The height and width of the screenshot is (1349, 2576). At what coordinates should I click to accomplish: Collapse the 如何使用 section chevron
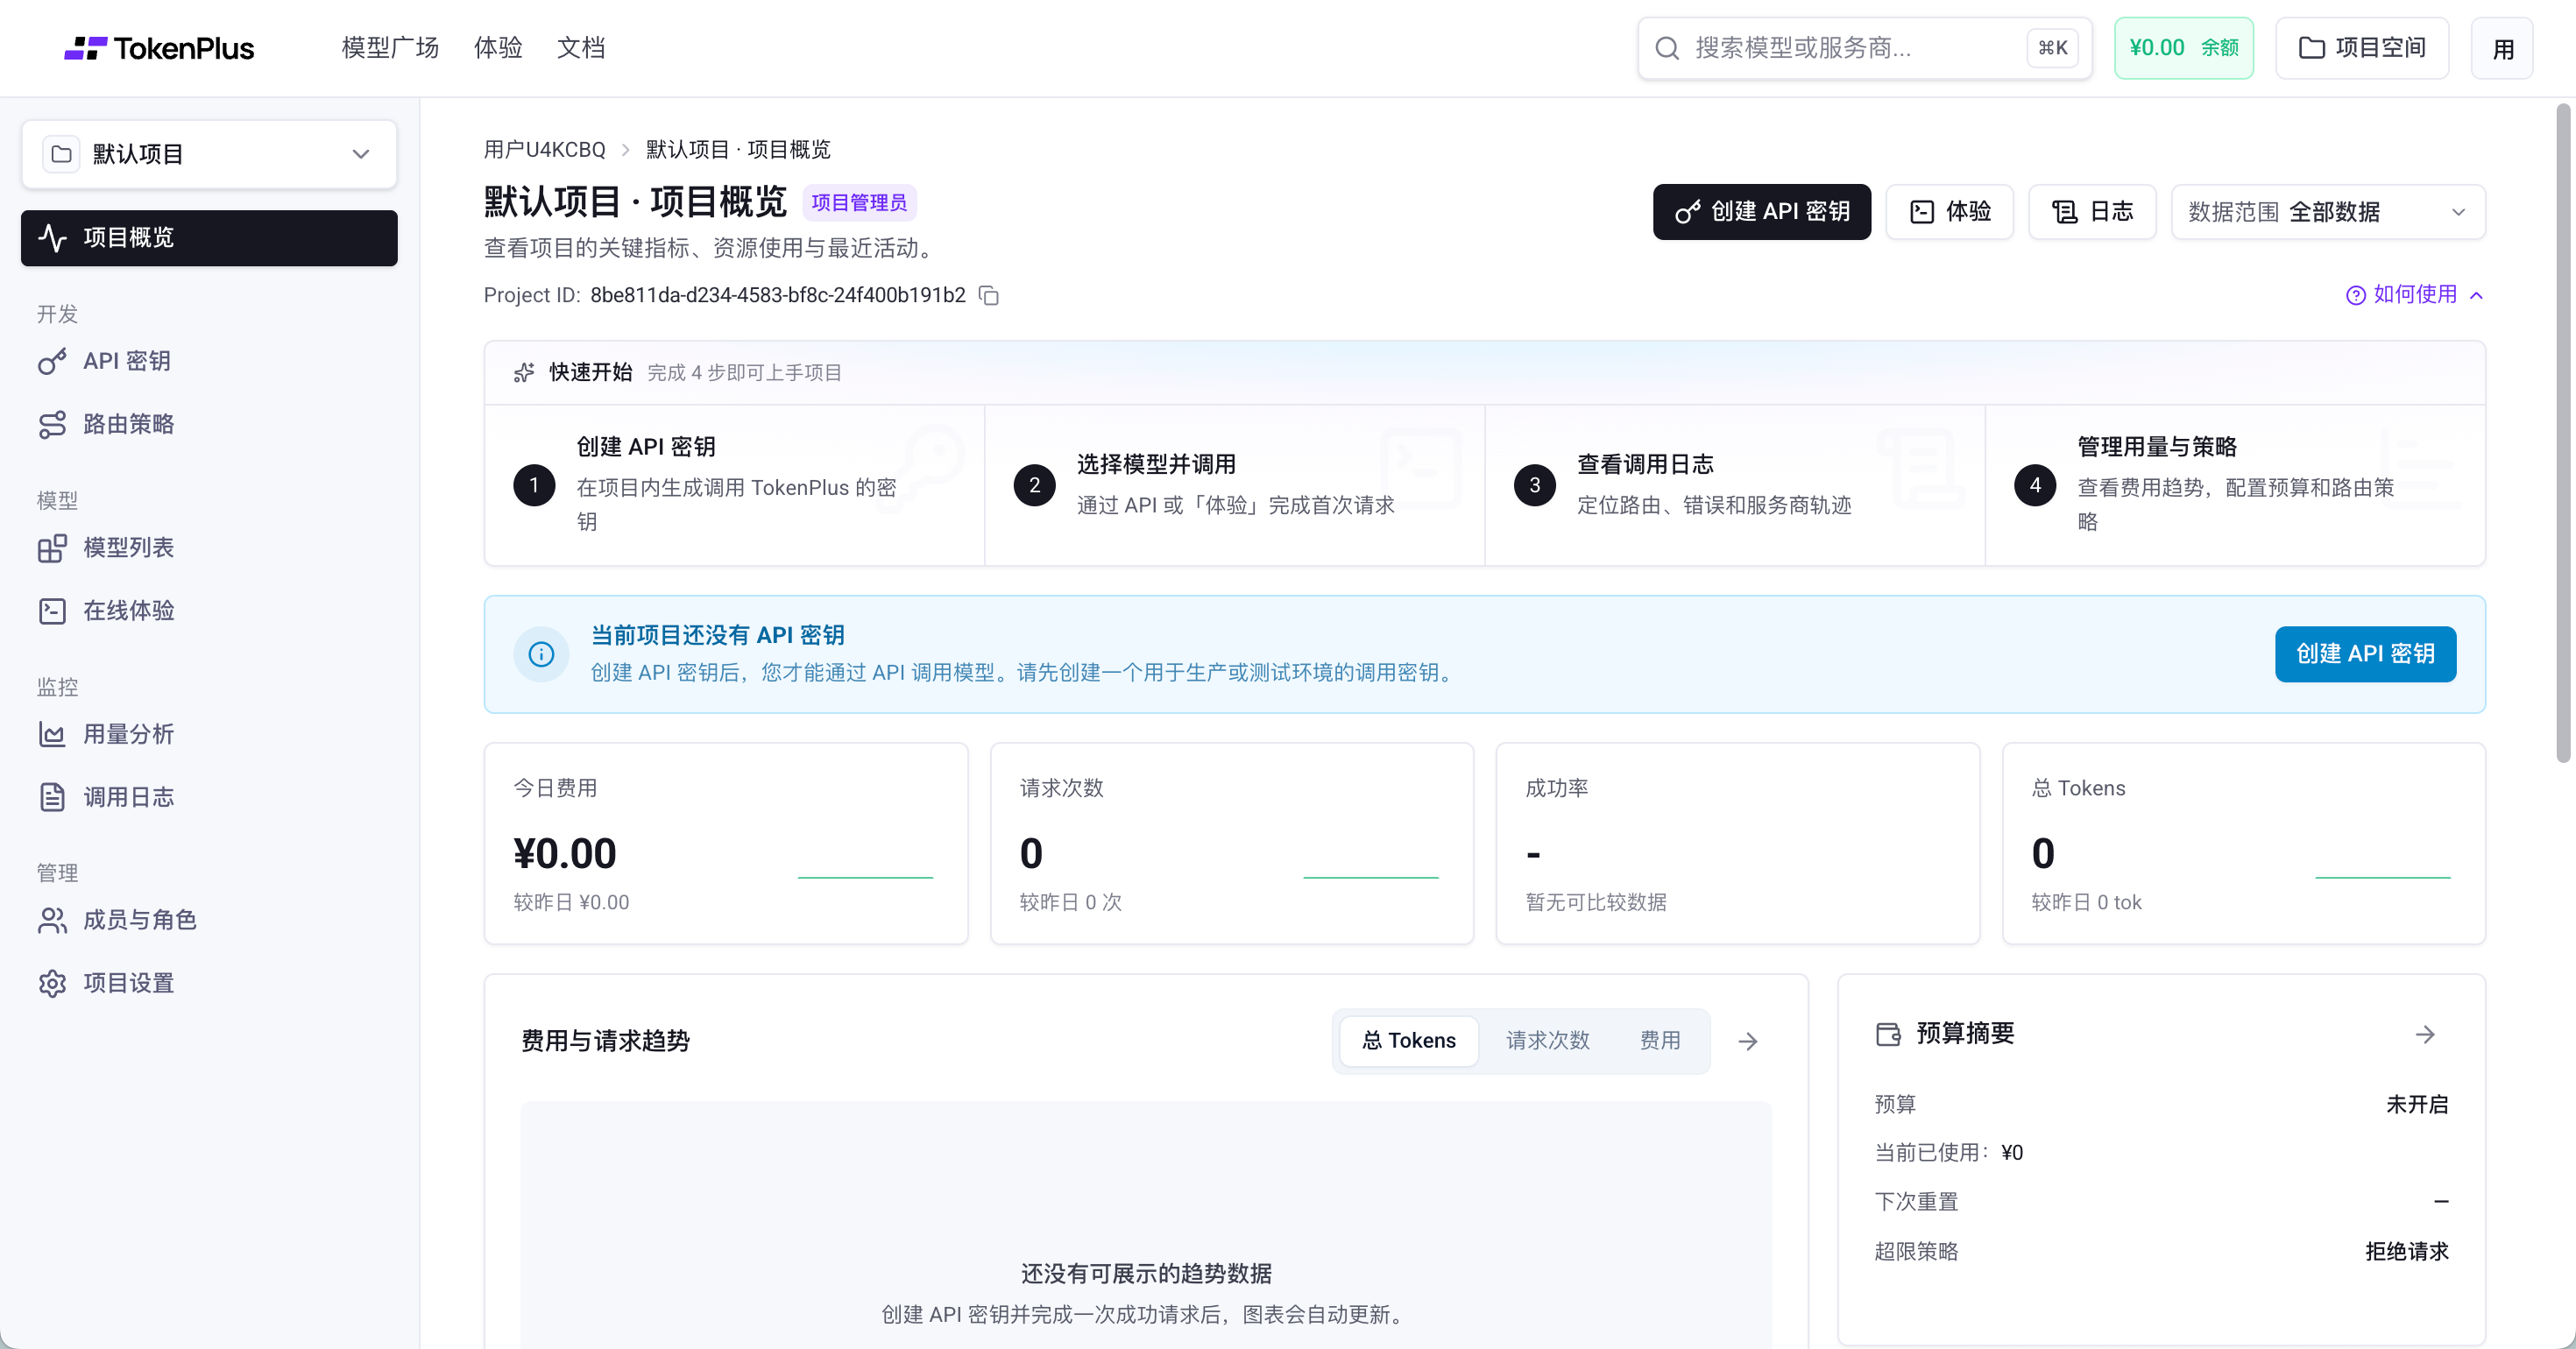[2477, 295]
